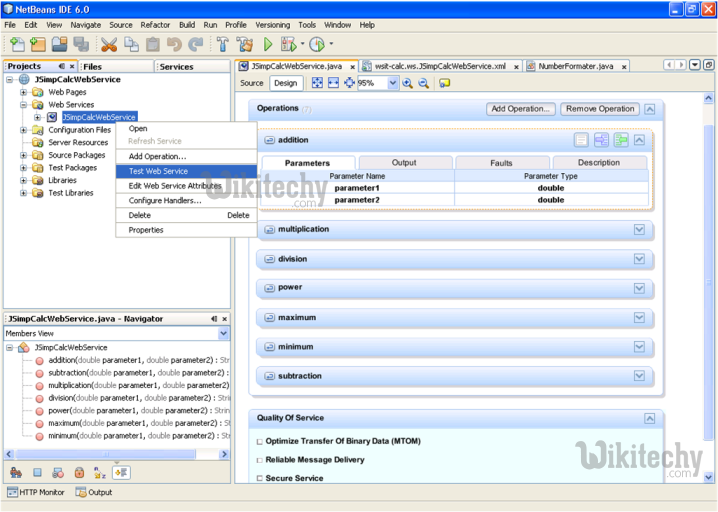This screenshot has width=718, height=512.
Task: Choose Configure Handlers... in the context menu
Action: [186, 201]
